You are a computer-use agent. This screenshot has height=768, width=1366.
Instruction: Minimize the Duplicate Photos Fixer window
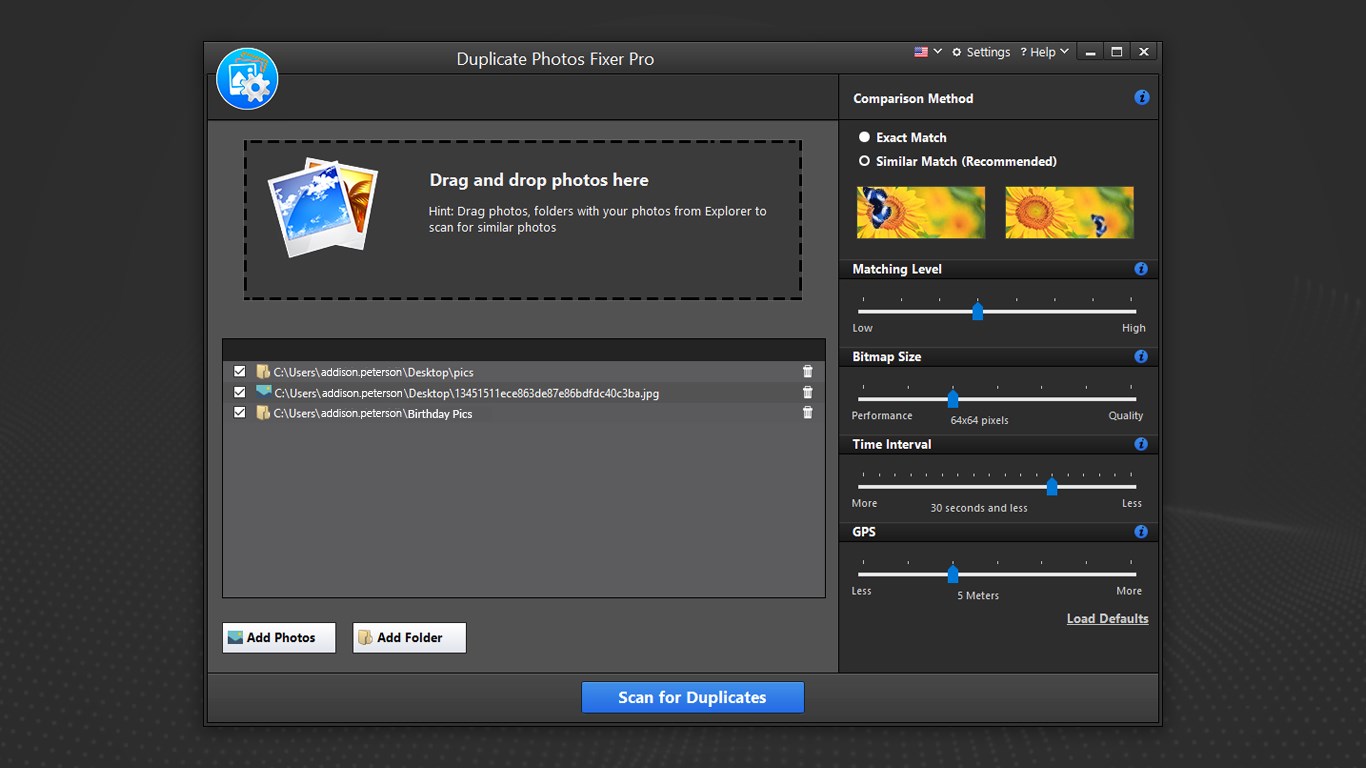pyautogui.click(x=1090, y=52)
